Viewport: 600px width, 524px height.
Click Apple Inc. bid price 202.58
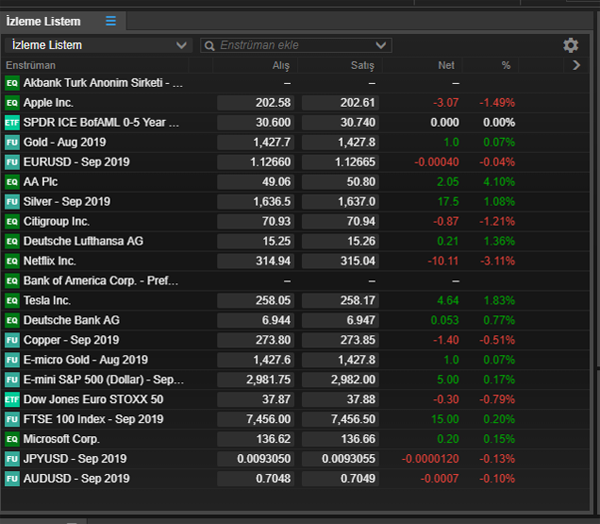point(255,103)
